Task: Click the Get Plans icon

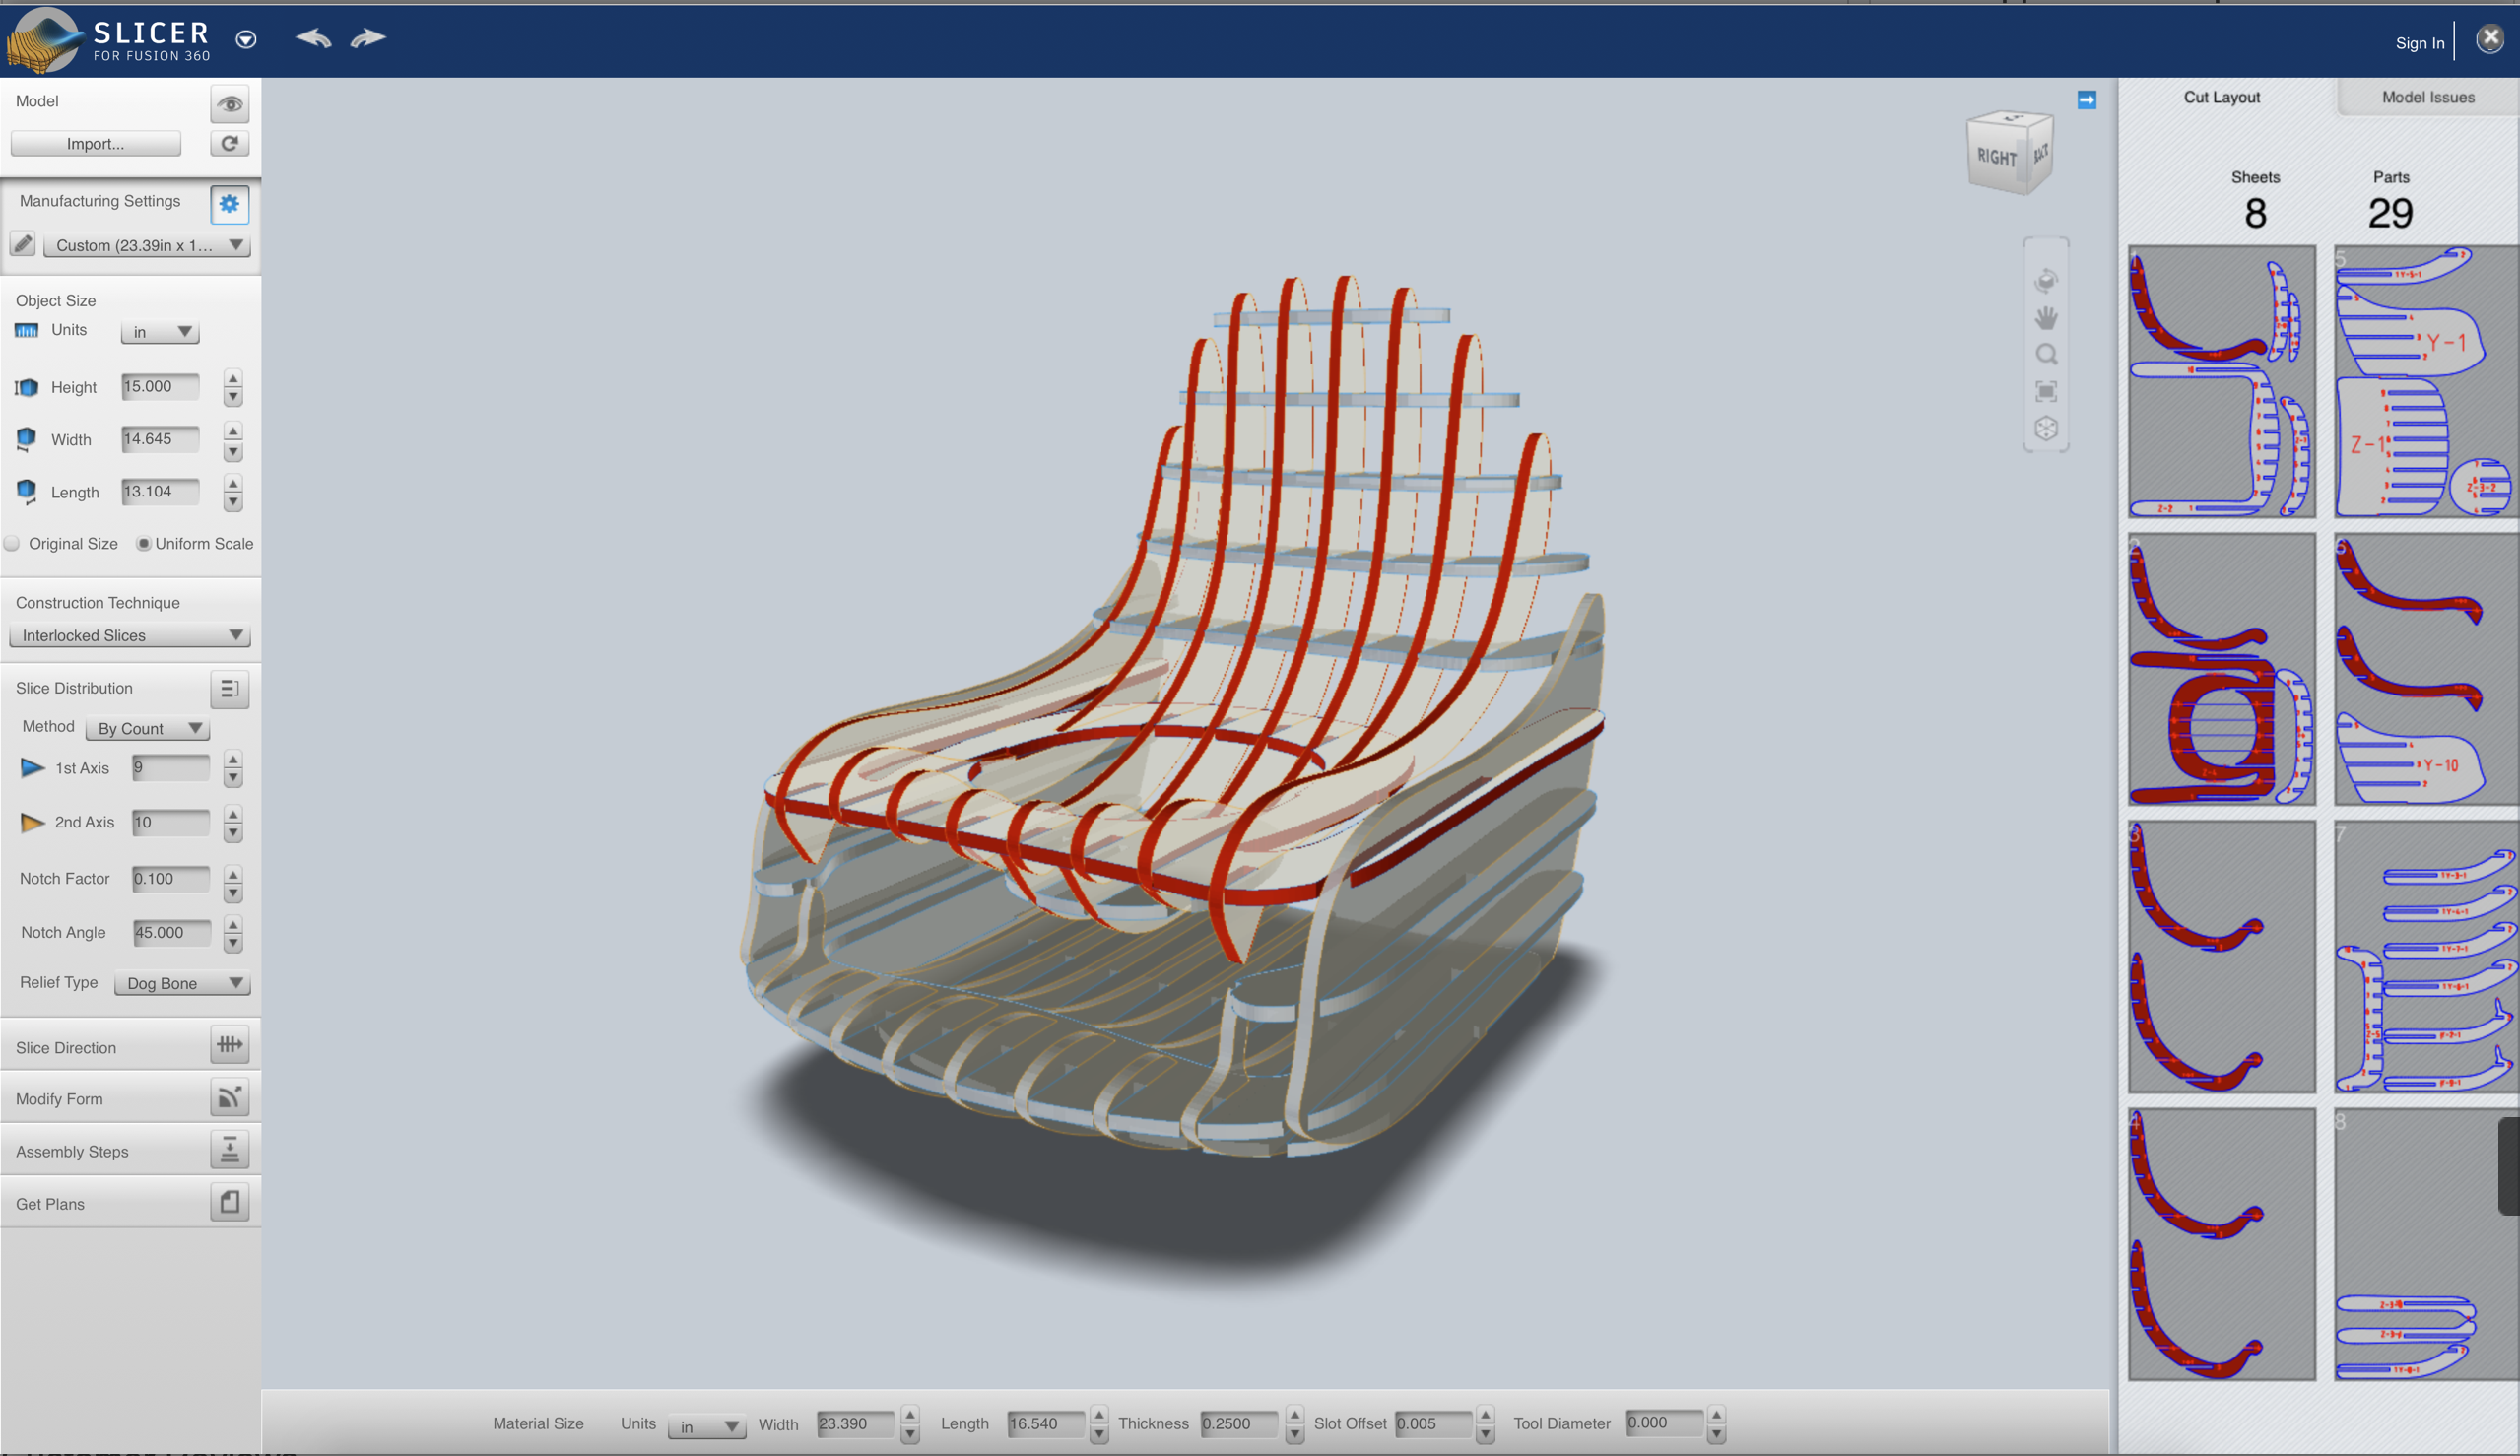Action: (229, 1202)
